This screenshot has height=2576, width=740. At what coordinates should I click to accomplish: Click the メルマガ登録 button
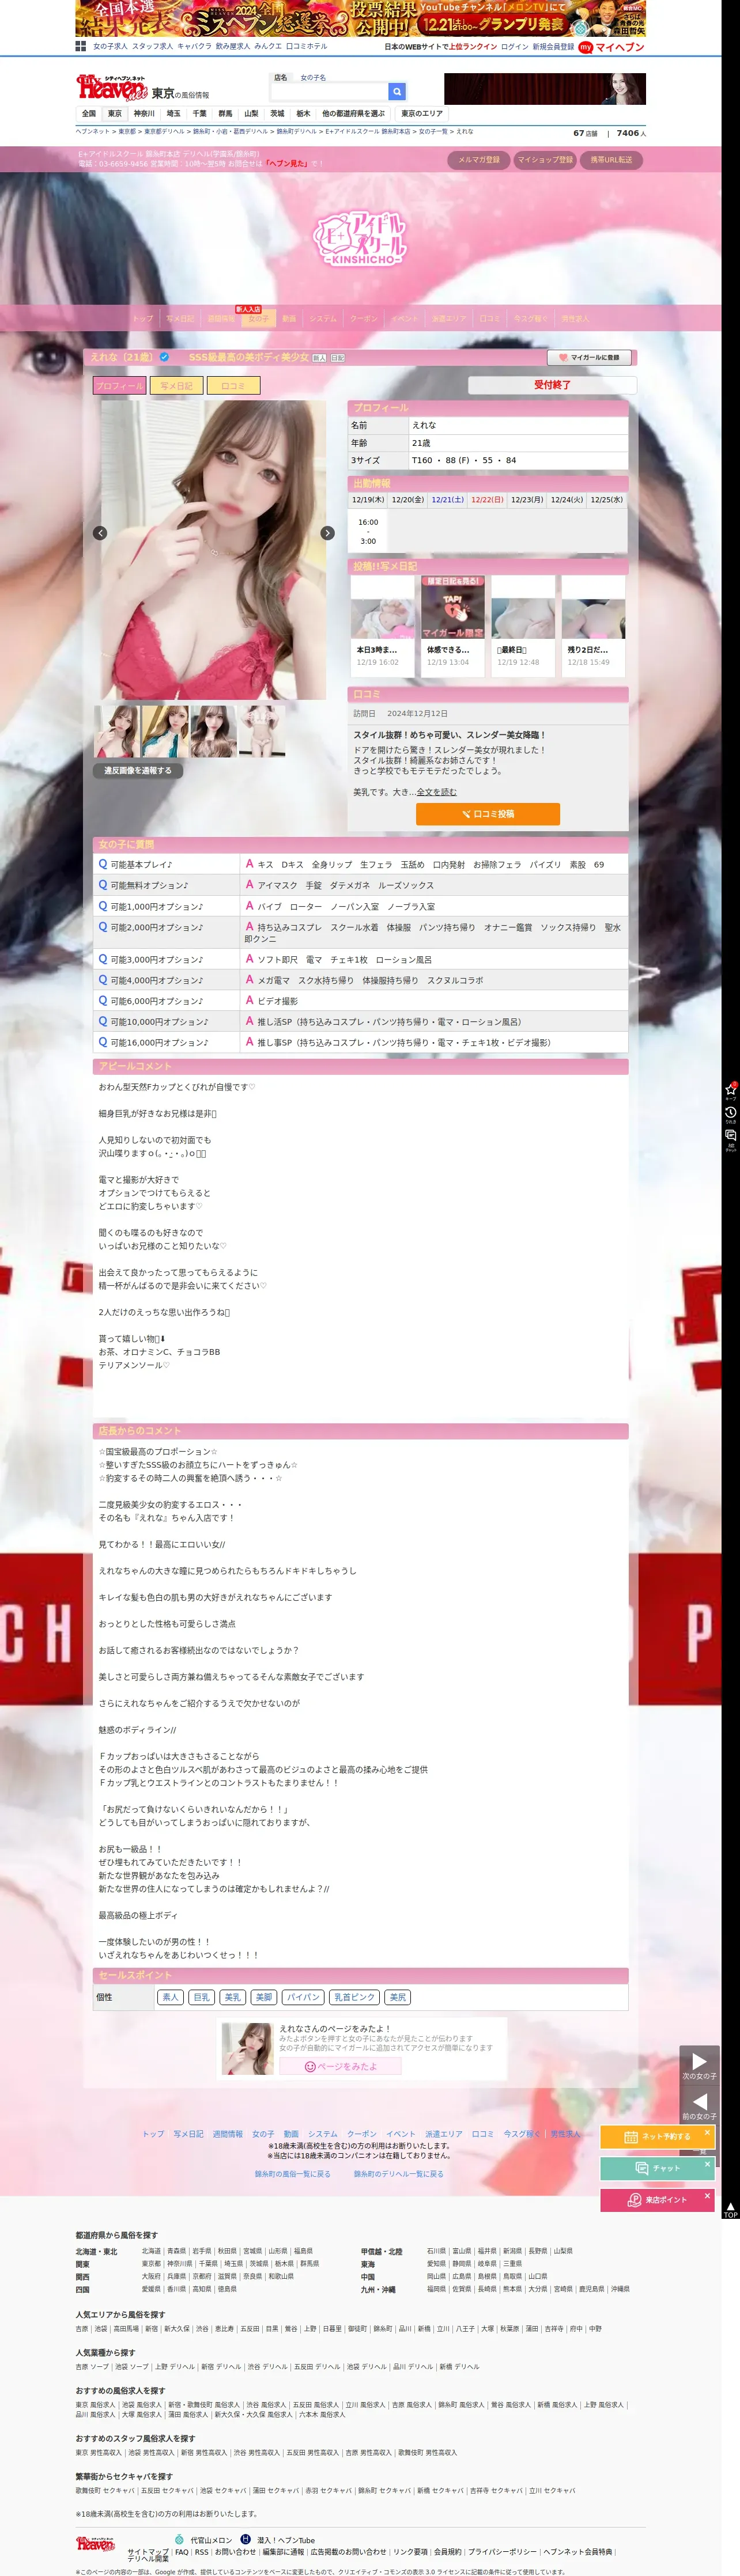click(x=479, y=160)
